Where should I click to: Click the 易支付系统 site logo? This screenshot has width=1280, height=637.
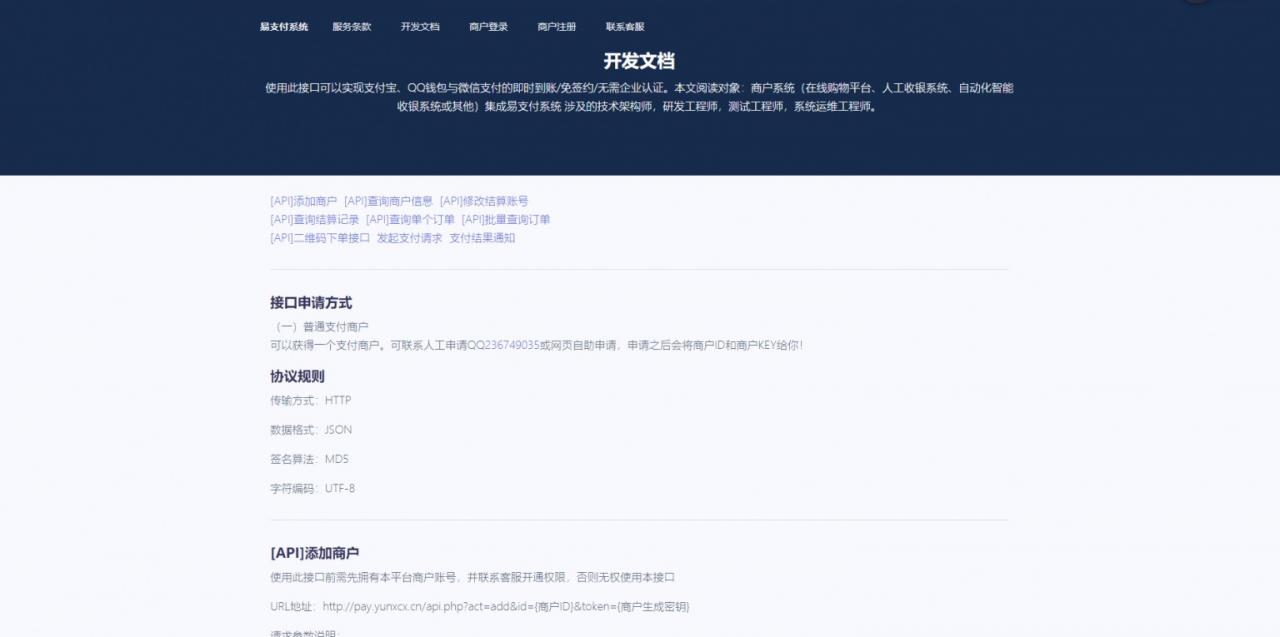pyautogui.click(x=284, y=27)
